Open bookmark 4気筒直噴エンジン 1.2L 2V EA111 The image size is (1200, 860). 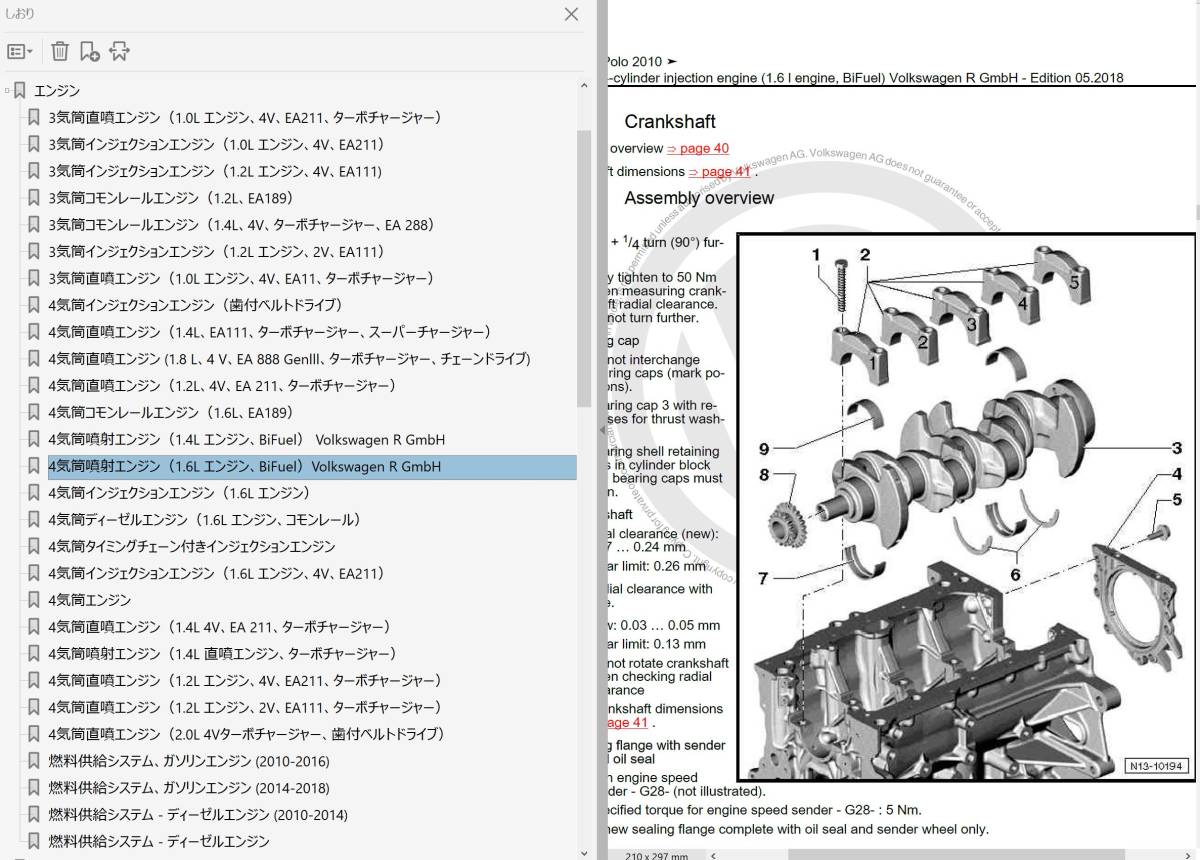(x=245, y=708)
